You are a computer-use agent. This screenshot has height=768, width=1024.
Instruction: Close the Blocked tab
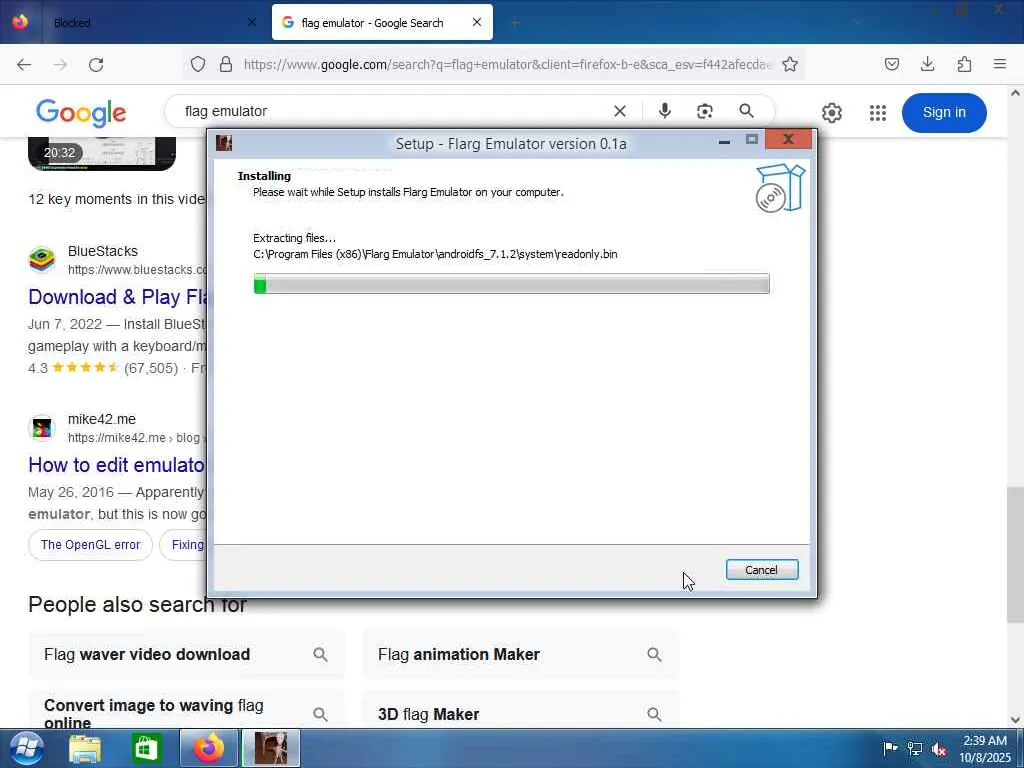click(252, 22)
